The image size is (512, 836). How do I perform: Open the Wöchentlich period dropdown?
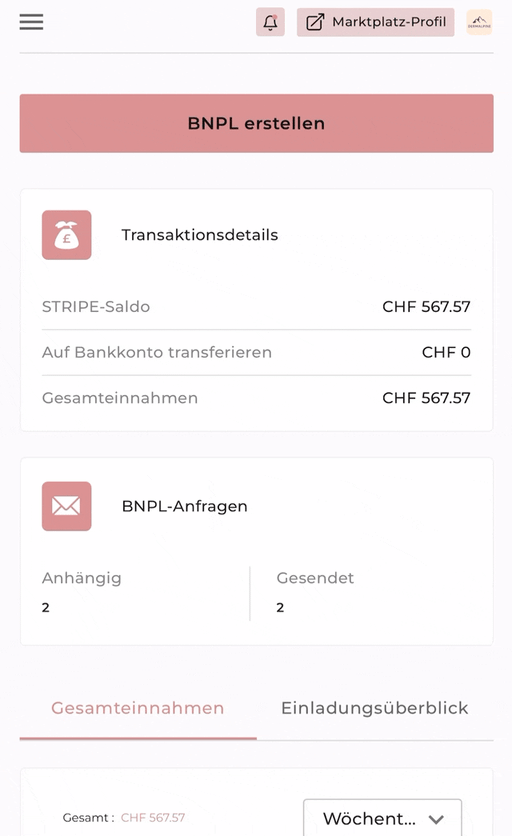[382, 818]
